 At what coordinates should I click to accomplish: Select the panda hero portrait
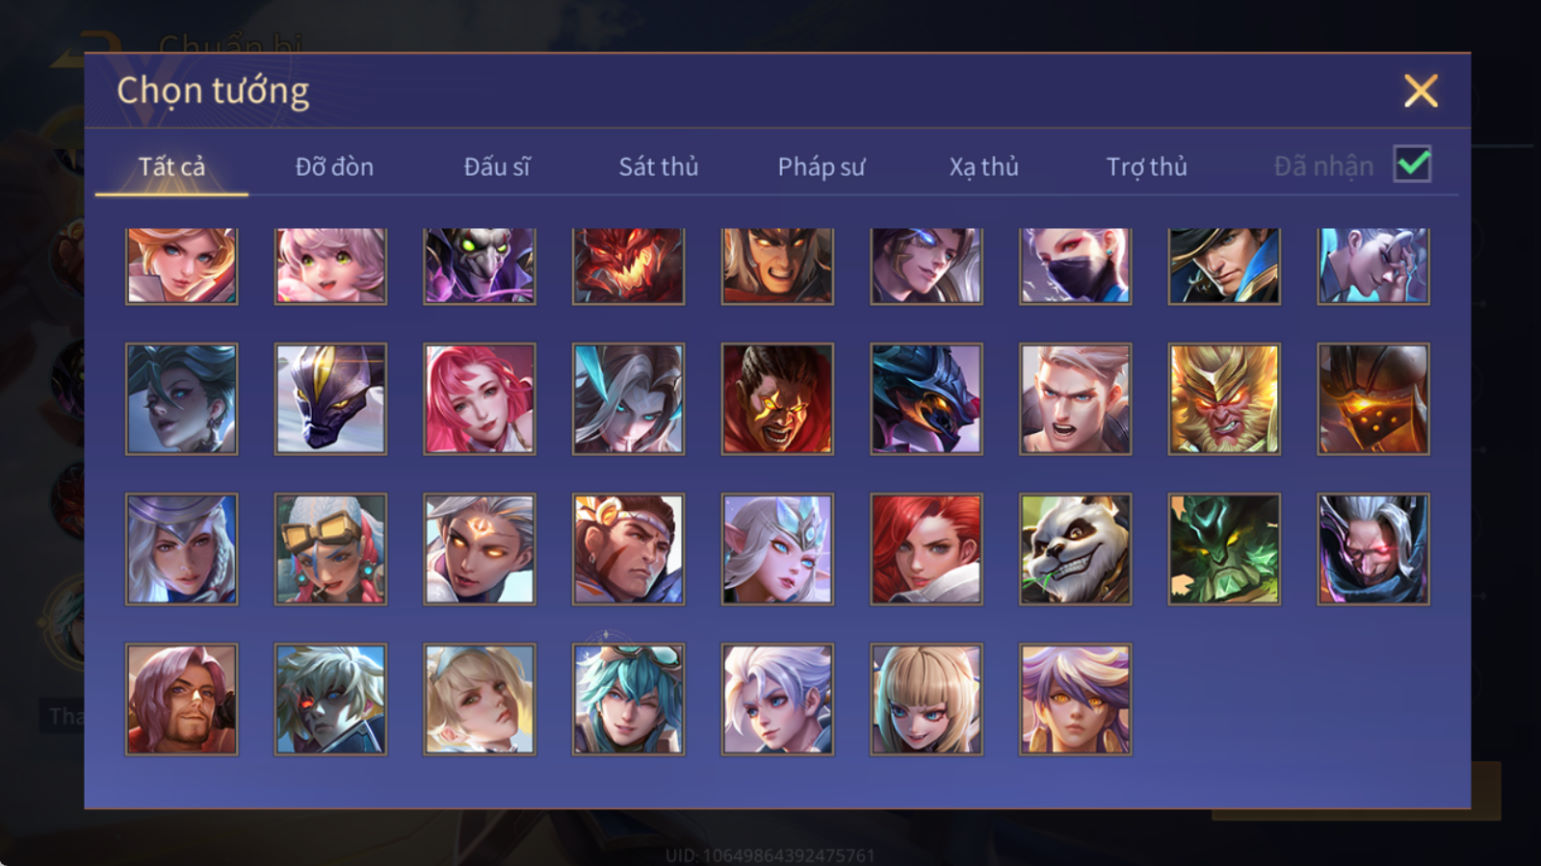tap(1075, 549)
